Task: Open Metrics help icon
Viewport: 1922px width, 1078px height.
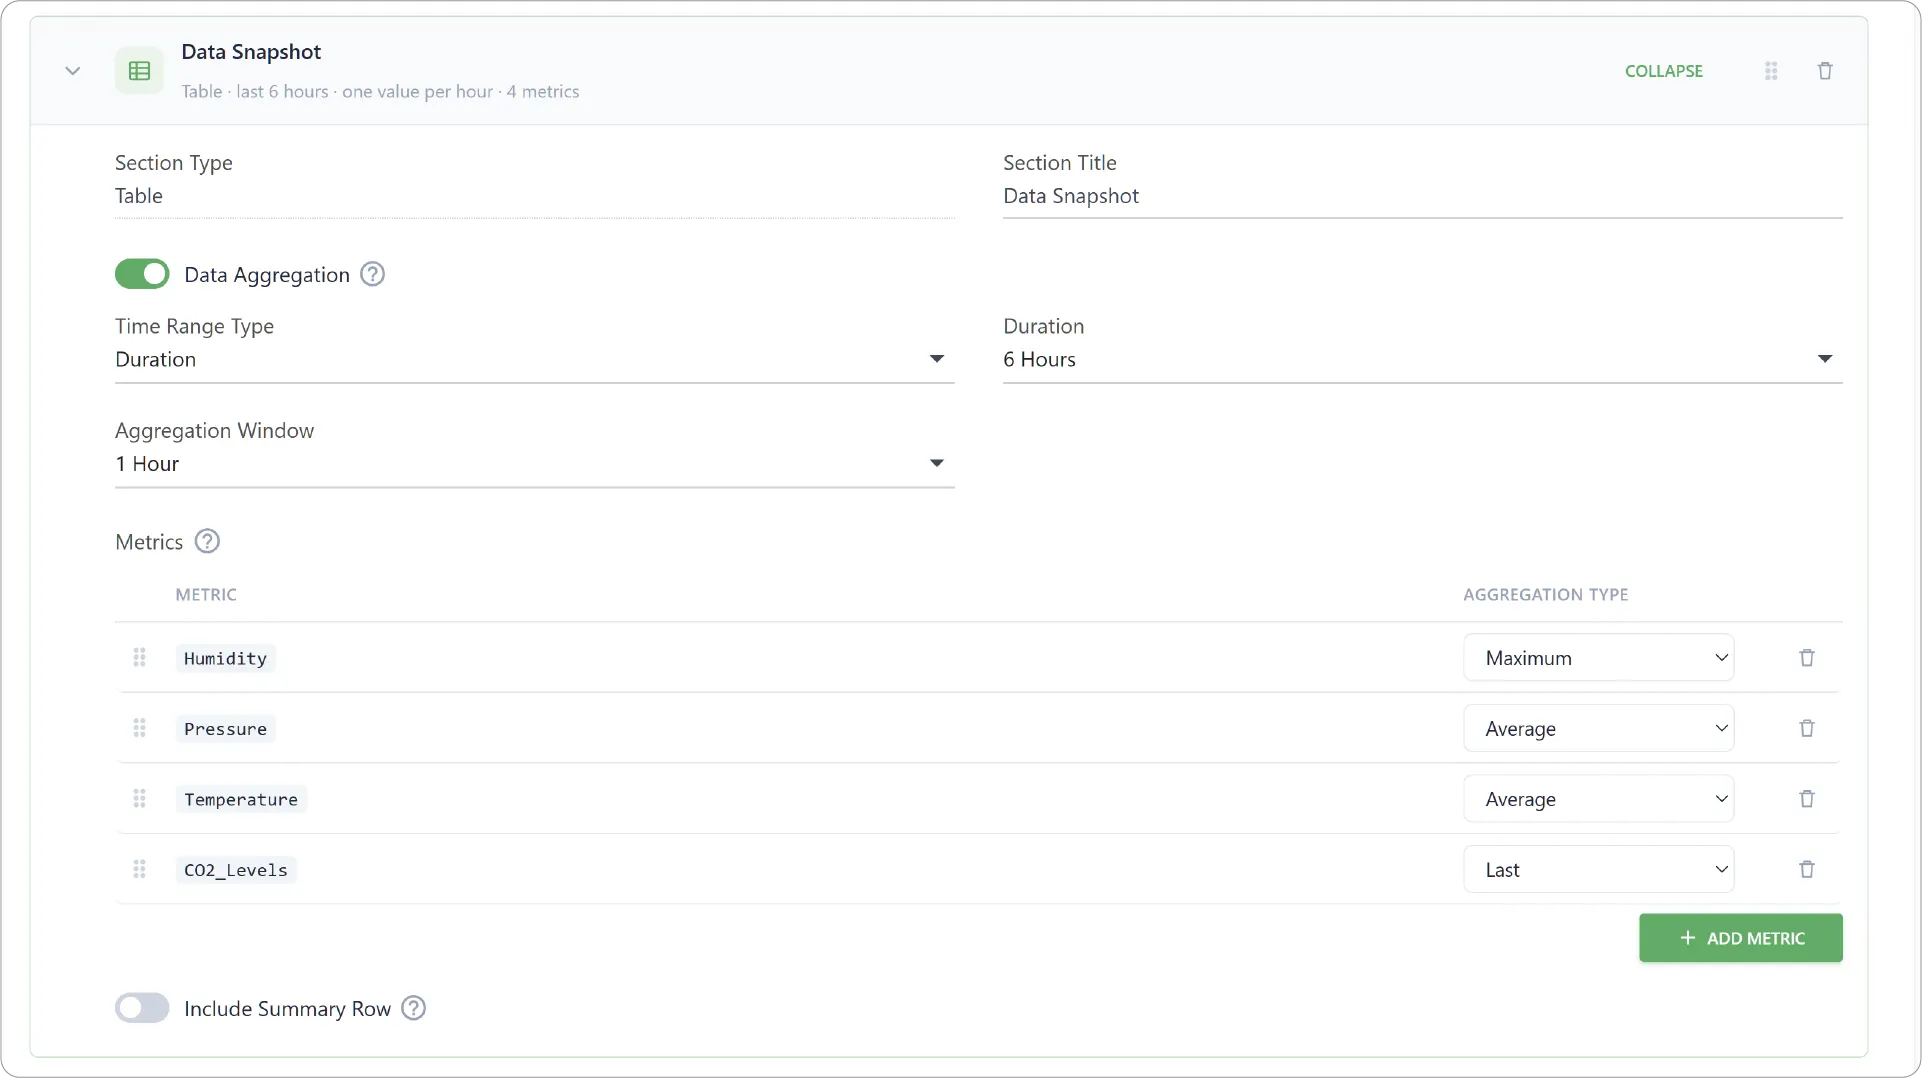Action: 207,541
